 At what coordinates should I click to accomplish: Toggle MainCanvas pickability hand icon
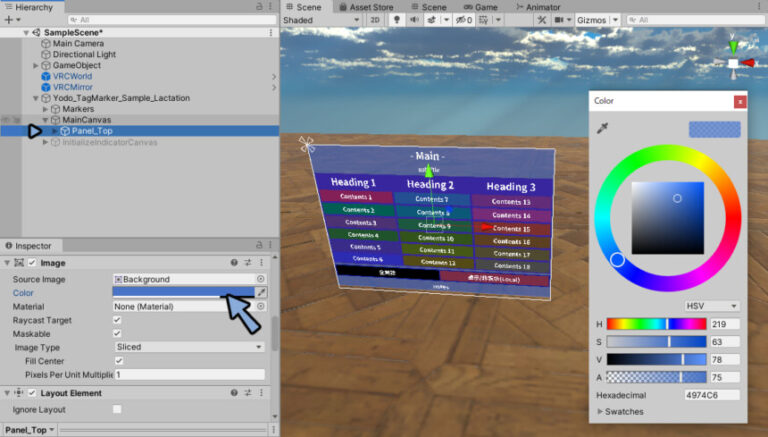[16, 120]
